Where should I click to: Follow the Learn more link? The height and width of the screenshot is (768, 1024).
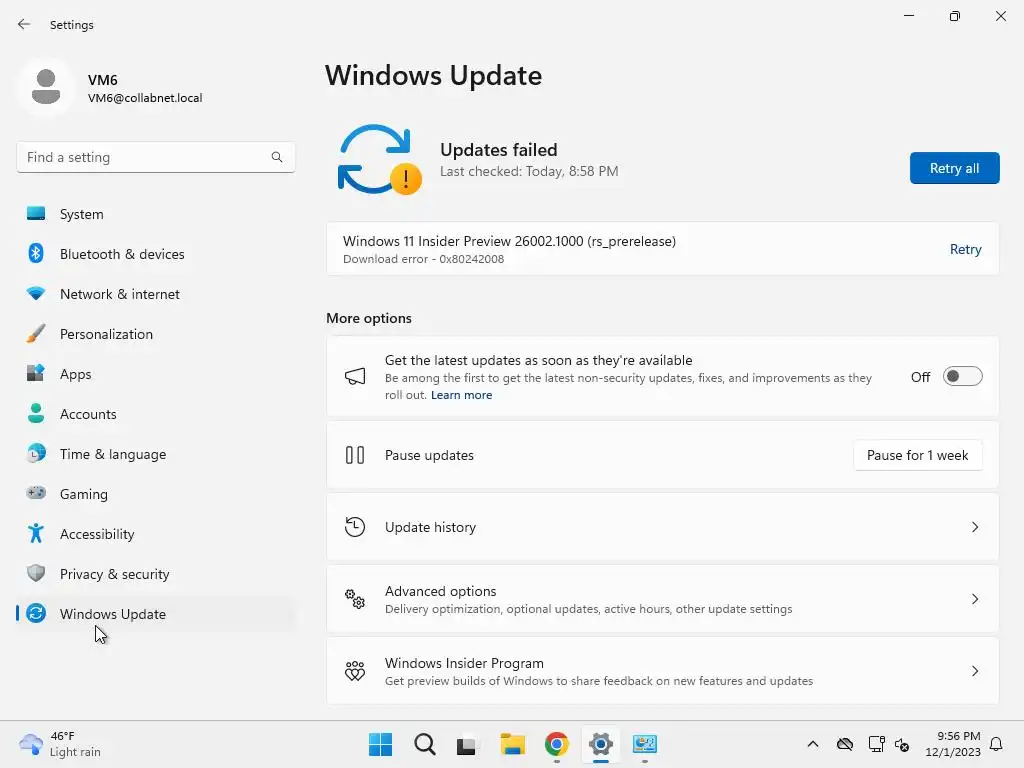pyautogui.click(x=461, y=395)
